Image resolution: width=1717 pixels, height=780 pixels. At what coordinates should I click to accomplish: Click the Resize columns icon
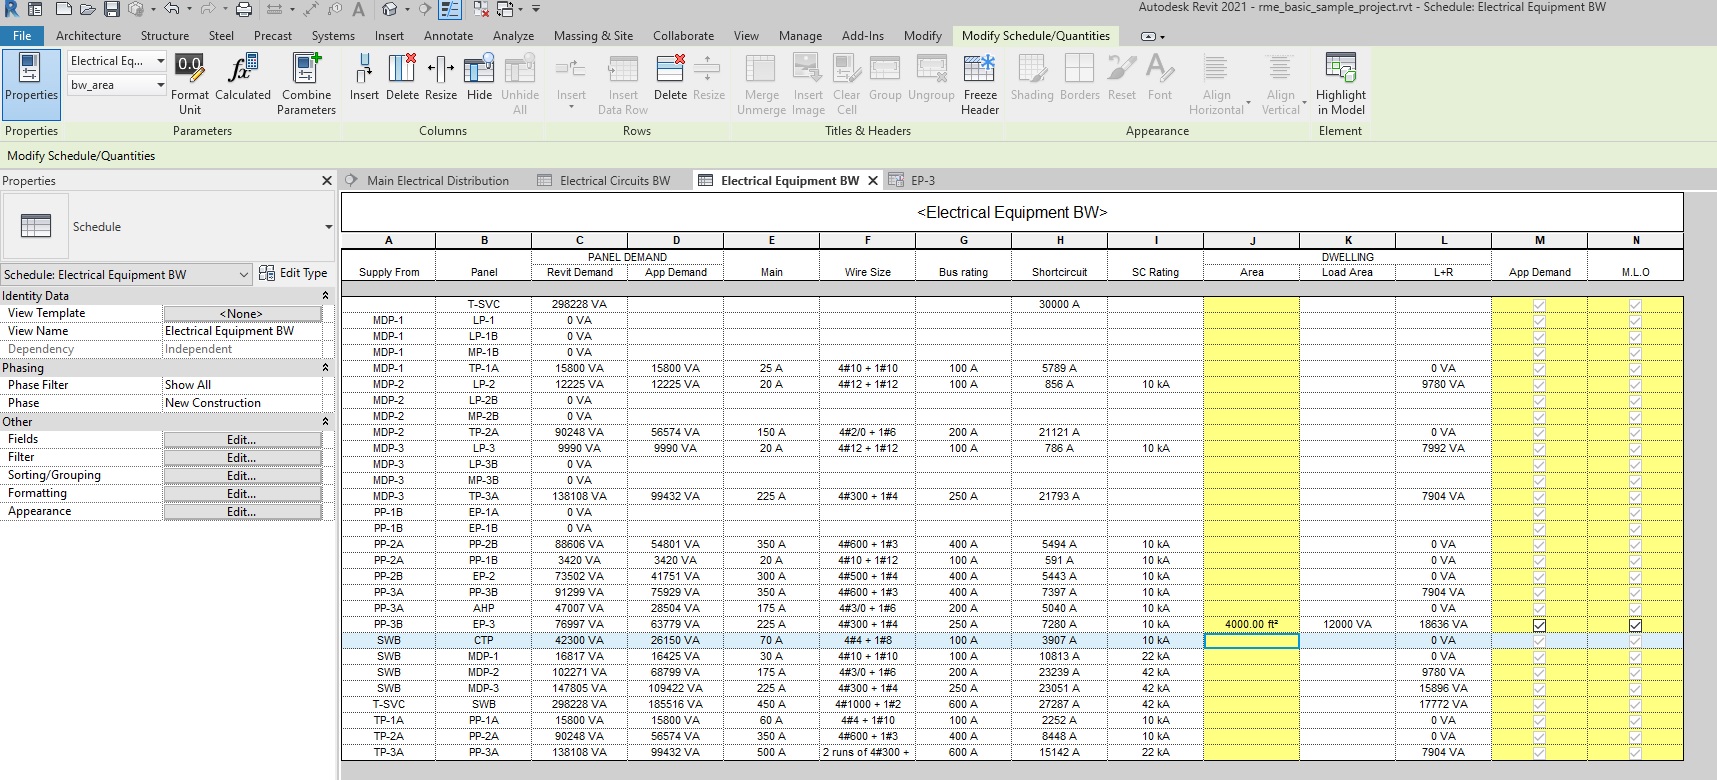point(440,70)
